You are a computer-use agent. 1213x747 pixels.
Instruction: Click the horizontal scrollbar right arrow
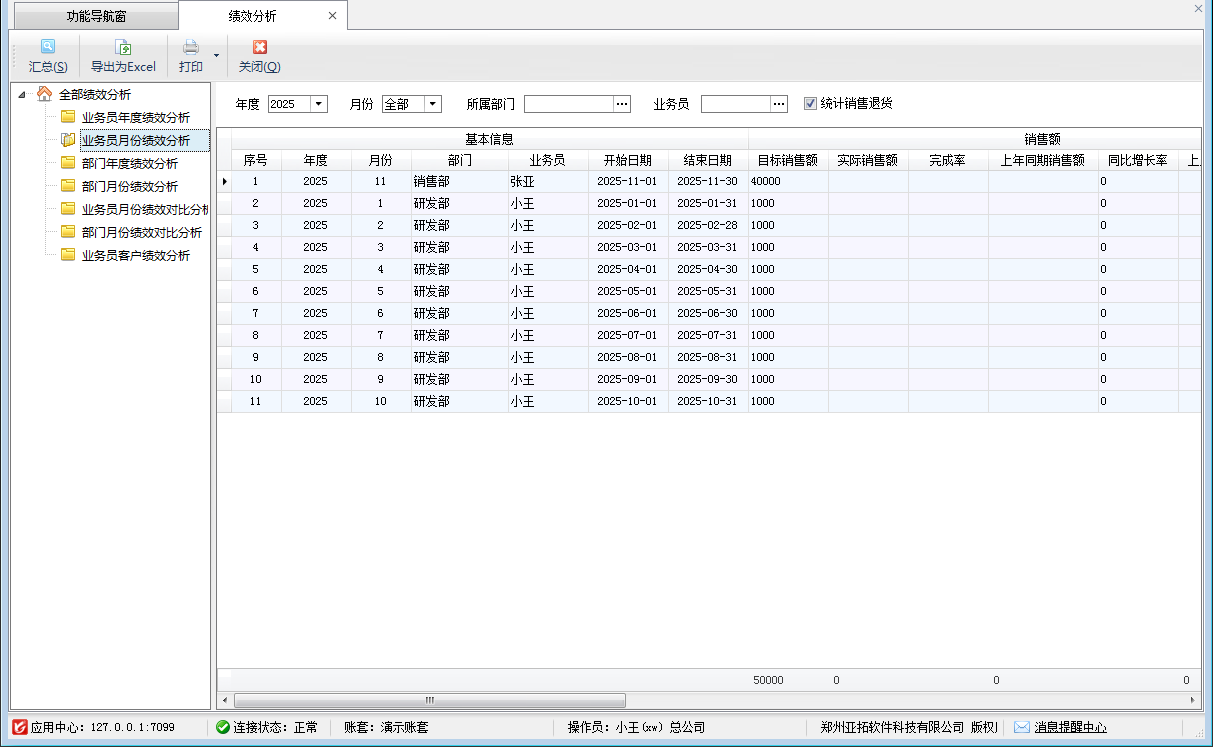(1192, 700)
